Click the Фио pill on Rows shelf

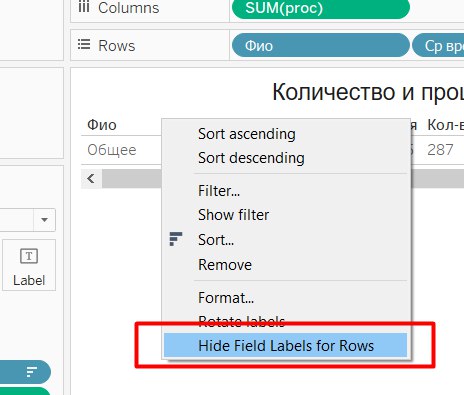[320, 45]
